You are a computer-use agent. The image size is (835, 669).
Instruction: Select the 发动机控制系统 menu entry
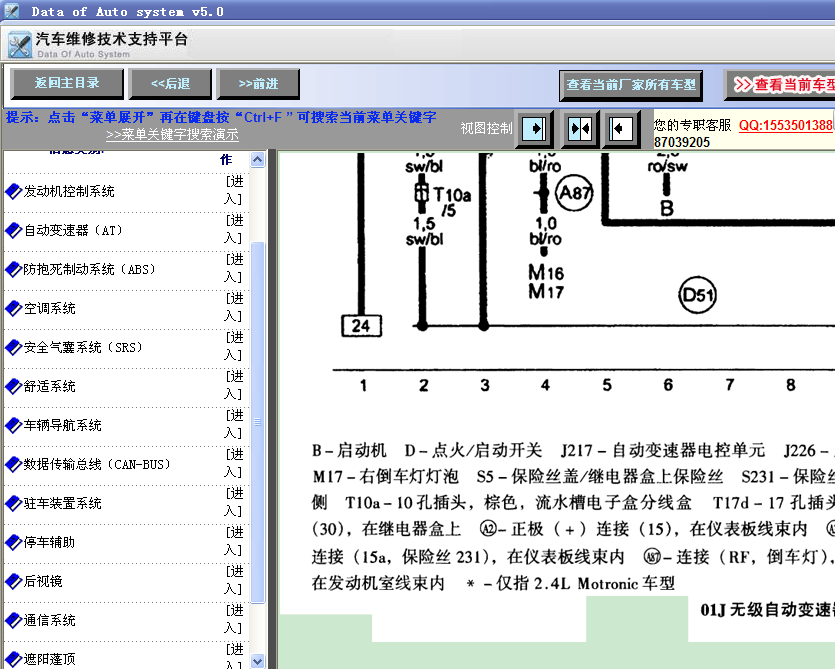[69, 191]
